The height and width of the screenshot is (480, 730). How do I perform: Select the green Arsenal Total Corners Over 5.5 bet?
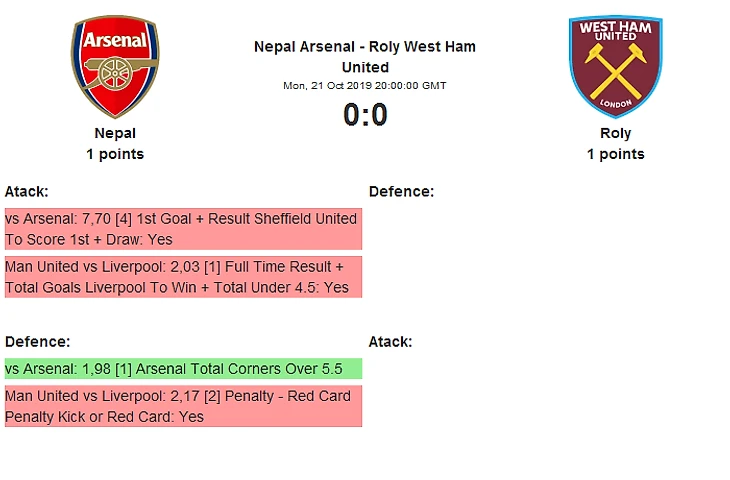(182, 369)
